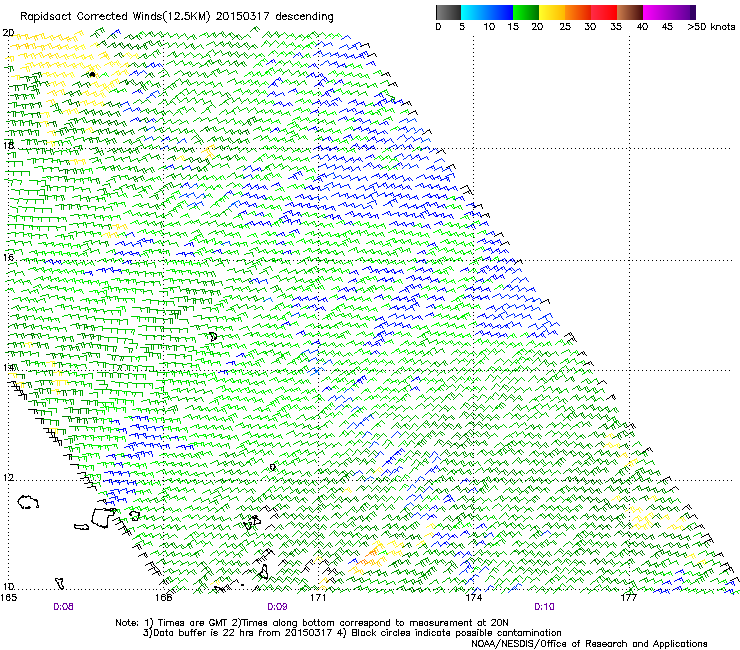Click the blue 10–15 knots legend segment
Viewport: 740px width, 650px height.
tap(500, 12)
